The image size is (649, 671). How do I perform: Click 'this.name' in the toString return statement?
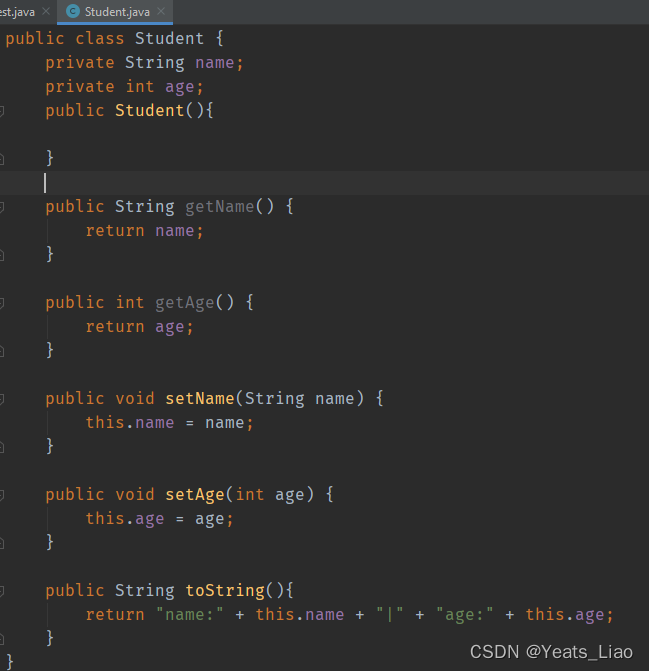click(300, 615)
